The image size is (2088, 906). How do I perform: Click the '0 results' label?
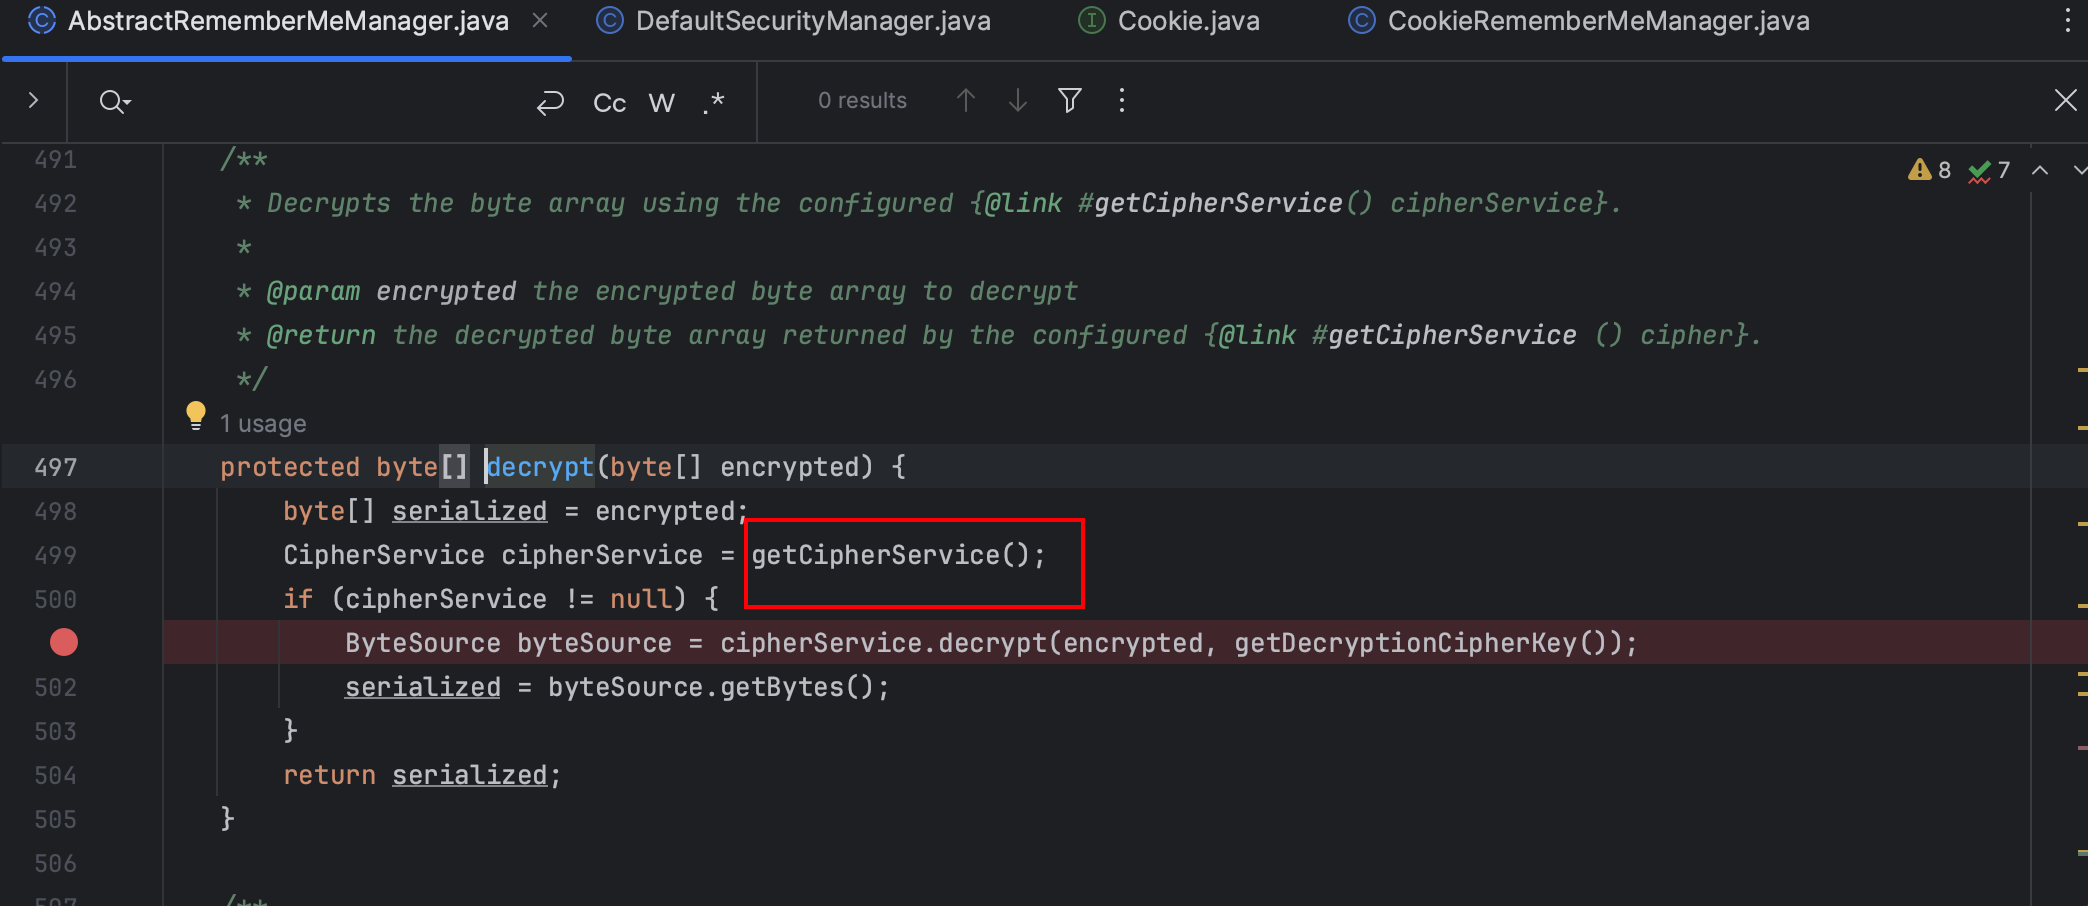click(x=862, y=100)
